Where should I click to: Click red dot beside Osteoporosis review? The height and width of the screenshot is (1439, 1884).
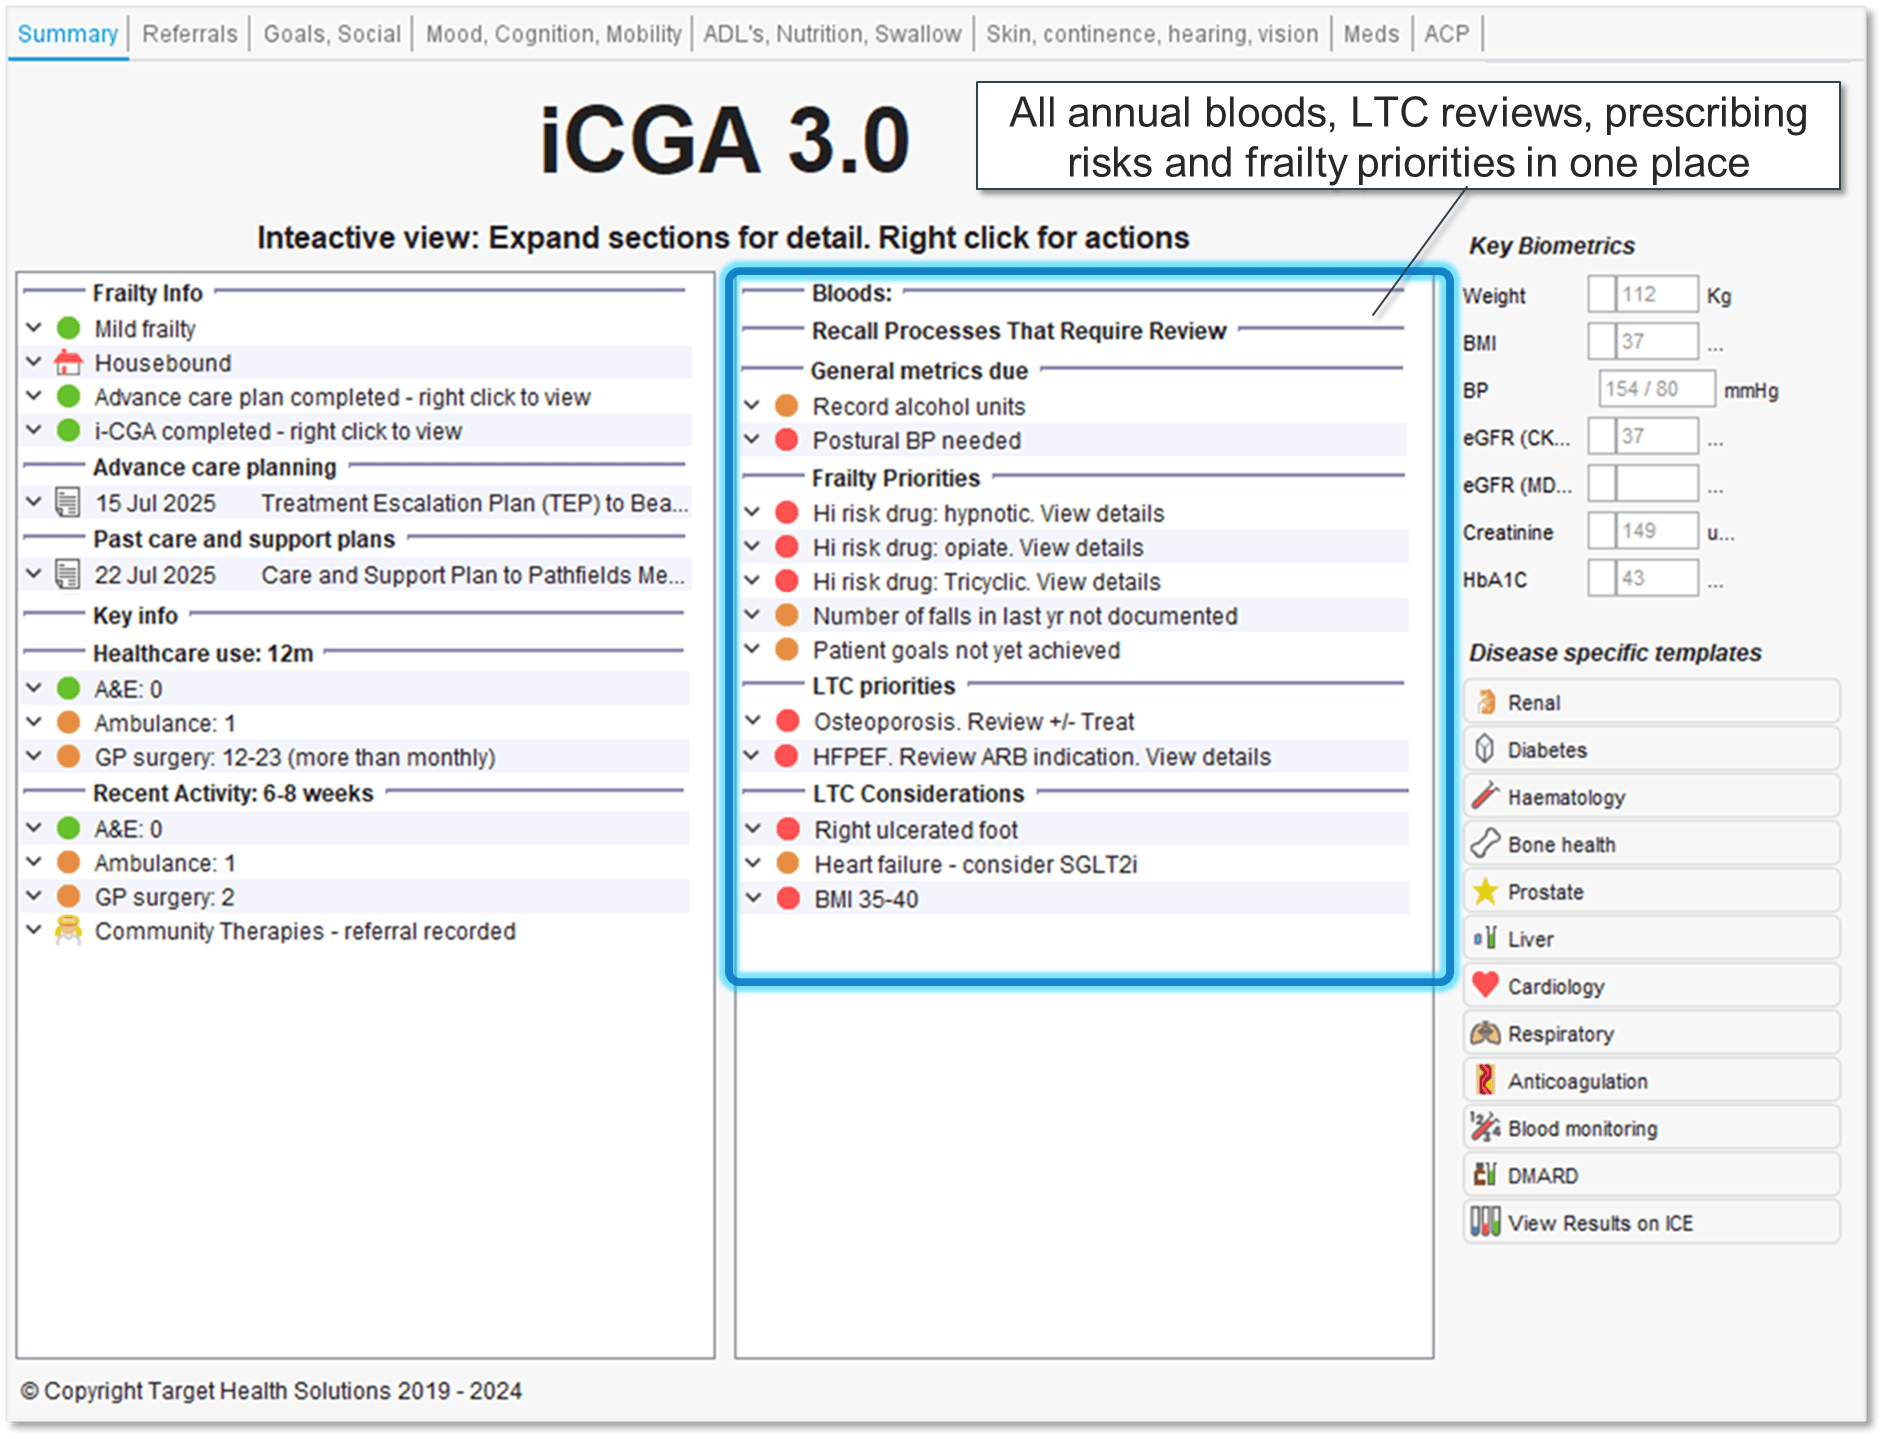pyautogui.click(x=788, y=721)
